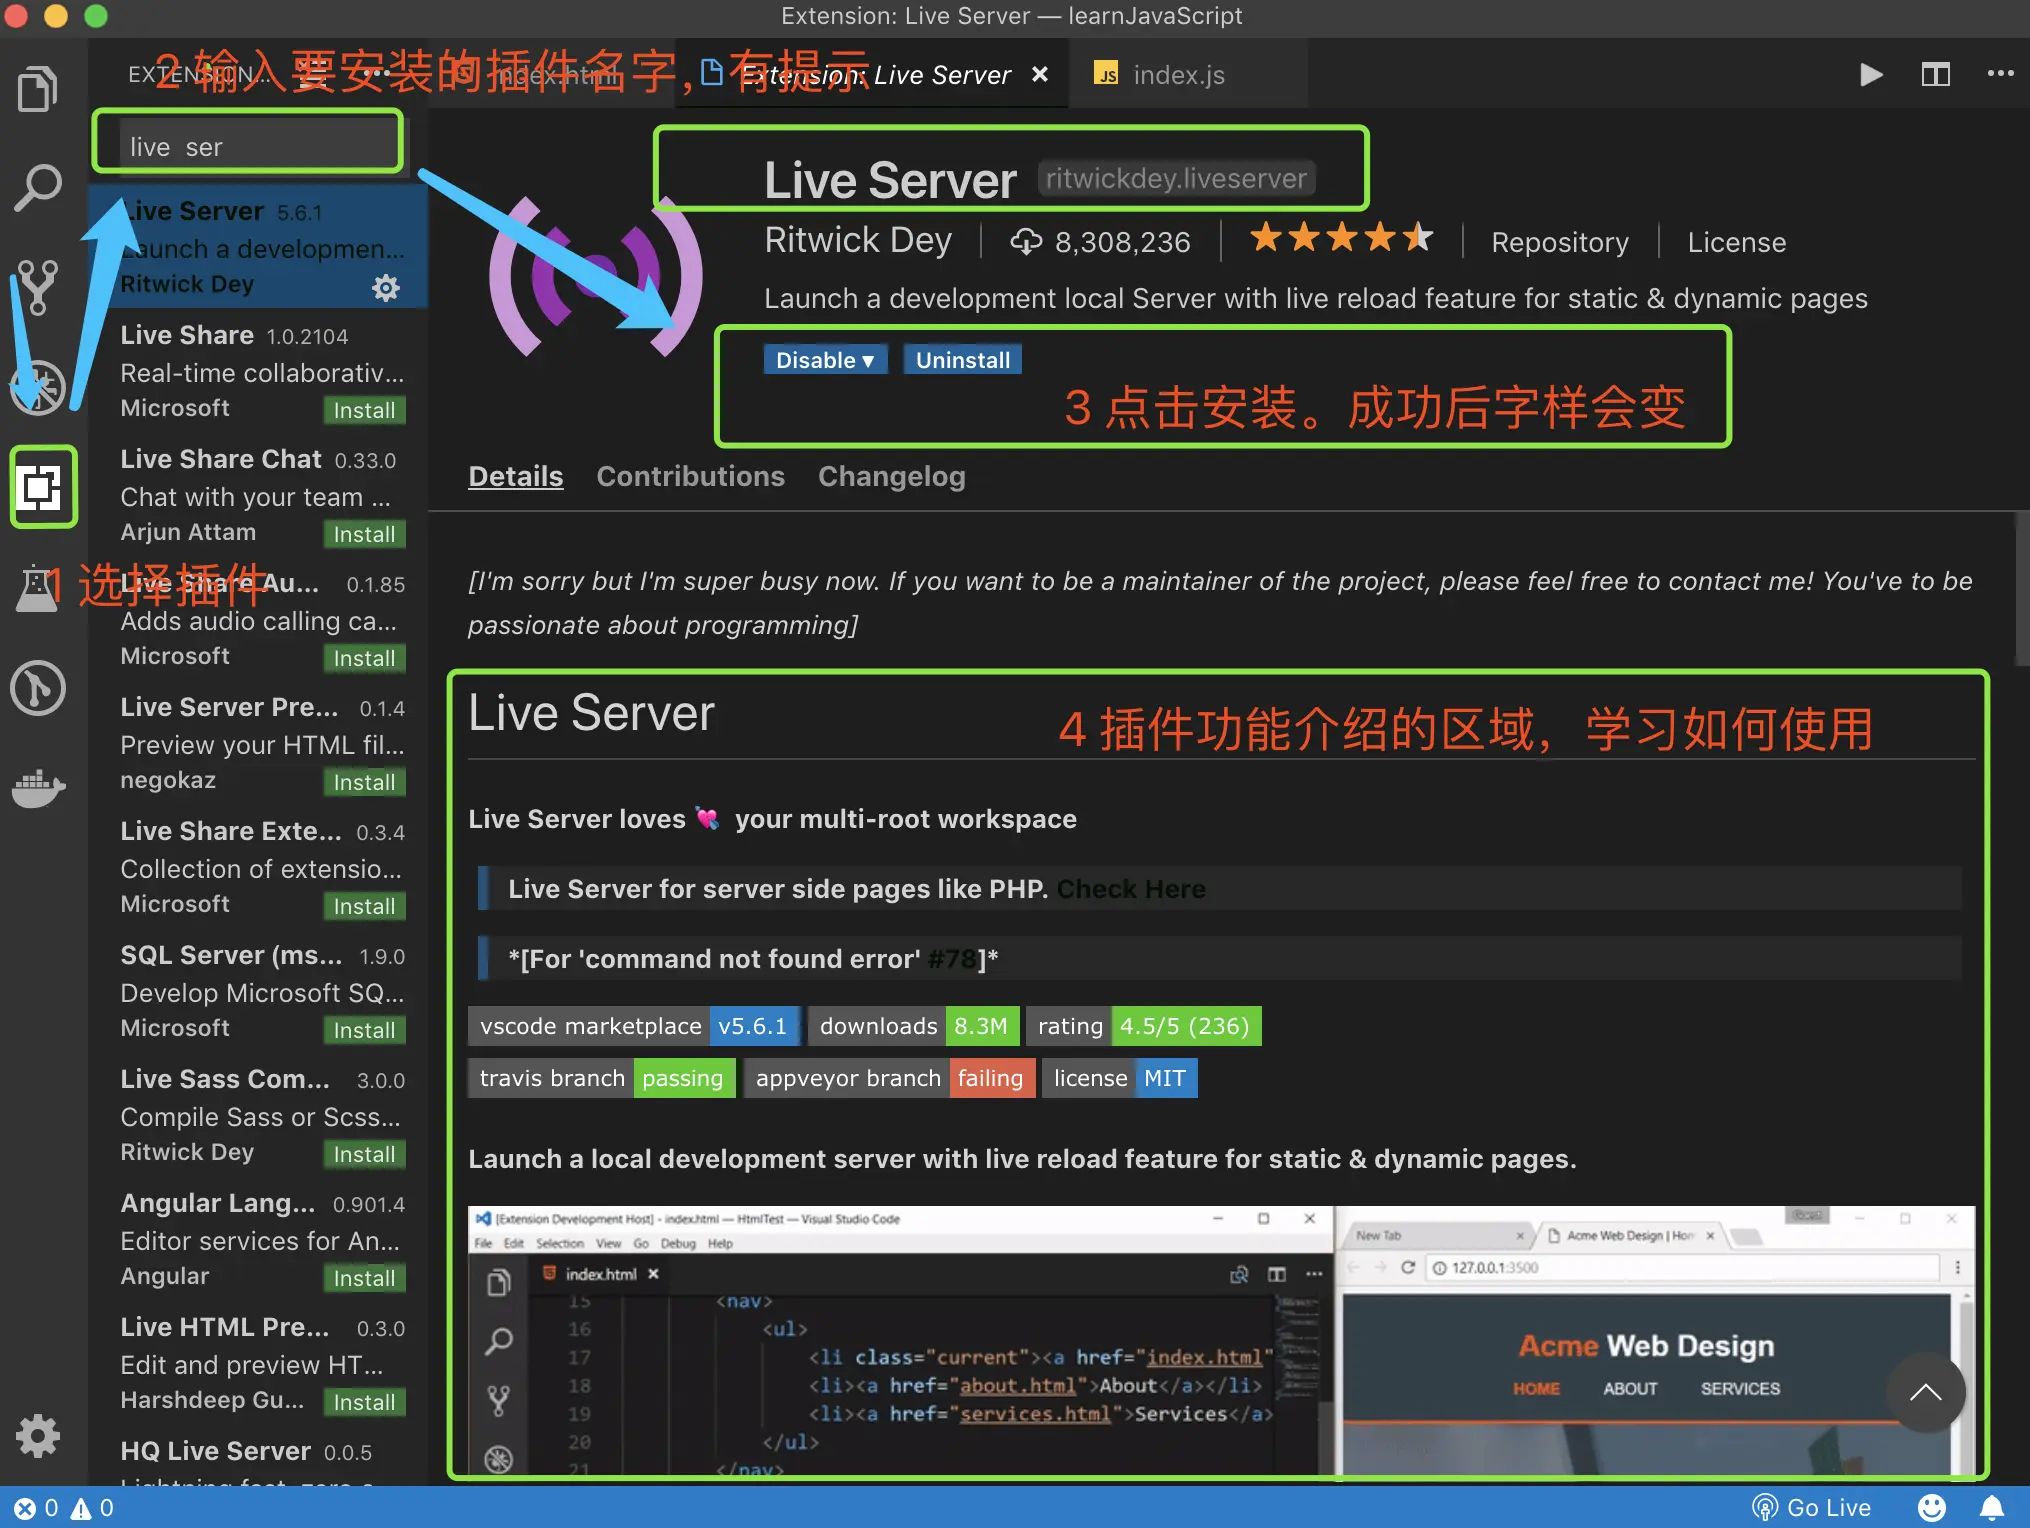Open the Test beaker view icon

tap(38, 587)
